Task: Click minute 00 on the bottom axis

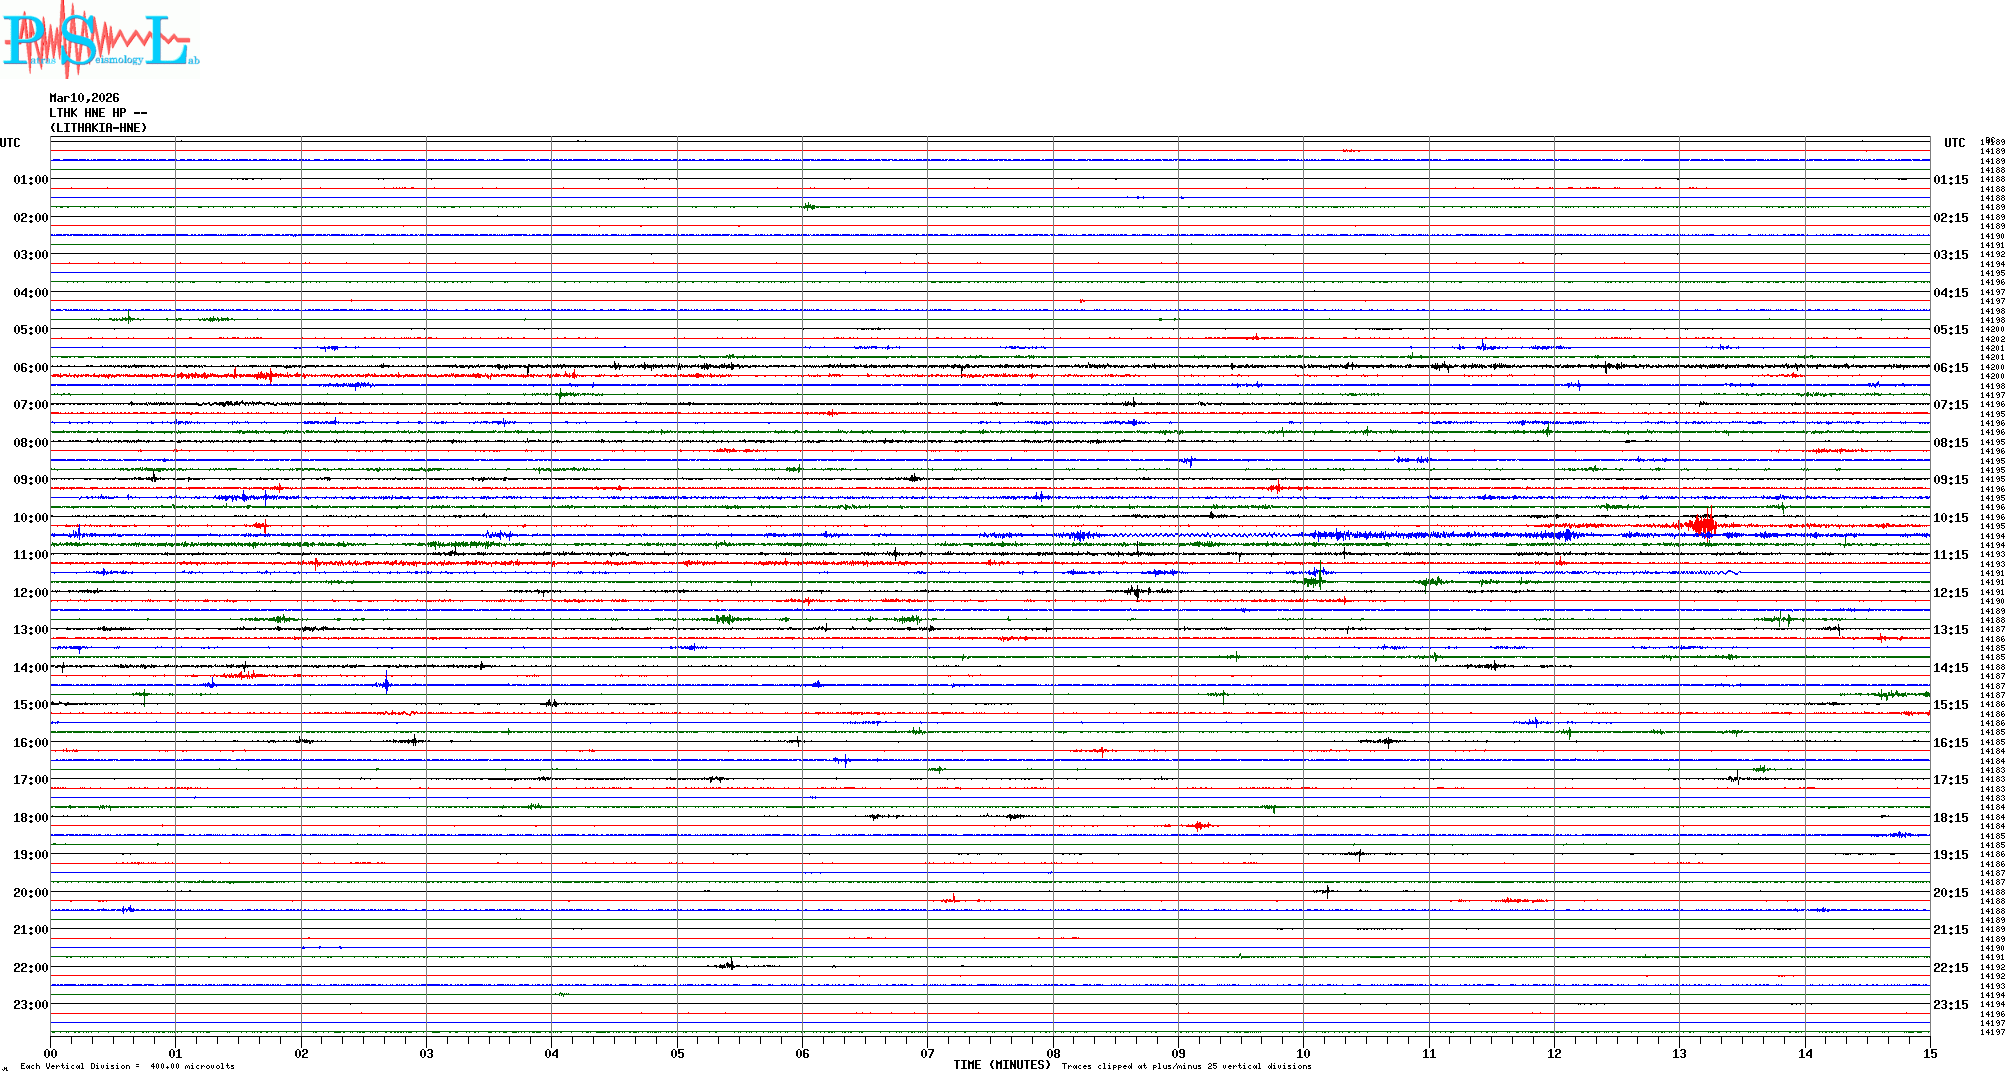Action: (x=50, y=1053)
